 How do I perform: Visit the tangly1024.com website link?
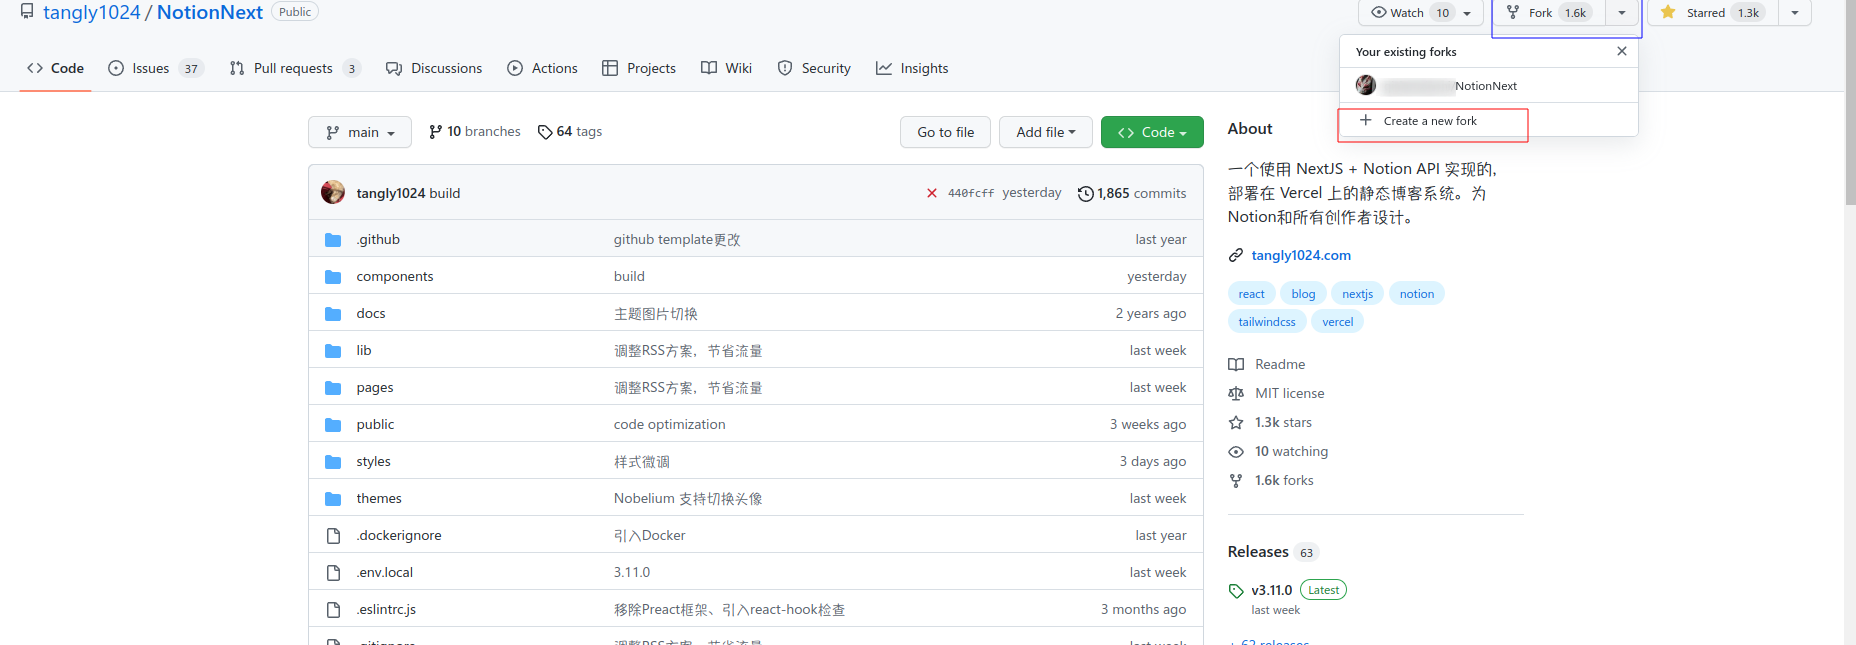click(x=1301, y=255)
